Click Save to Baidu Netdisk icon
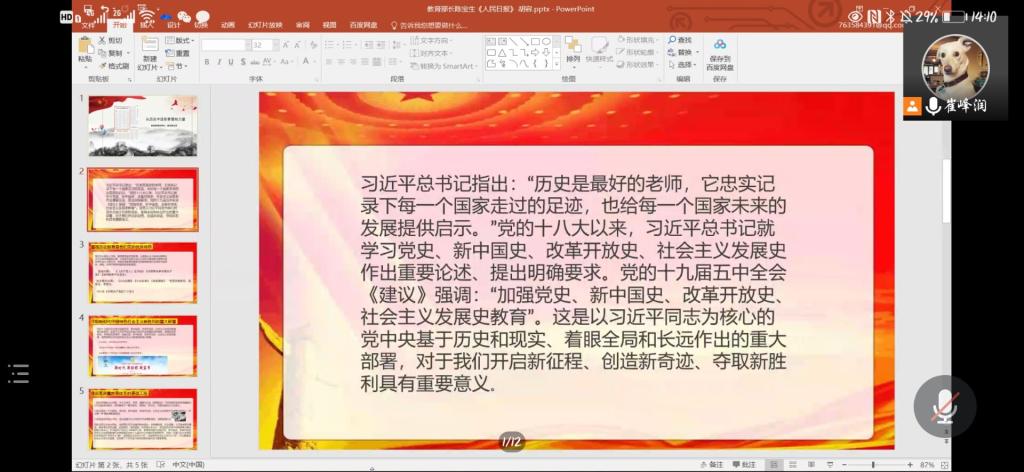Viewport: 1024px width, 472px height. pos(720,46)
